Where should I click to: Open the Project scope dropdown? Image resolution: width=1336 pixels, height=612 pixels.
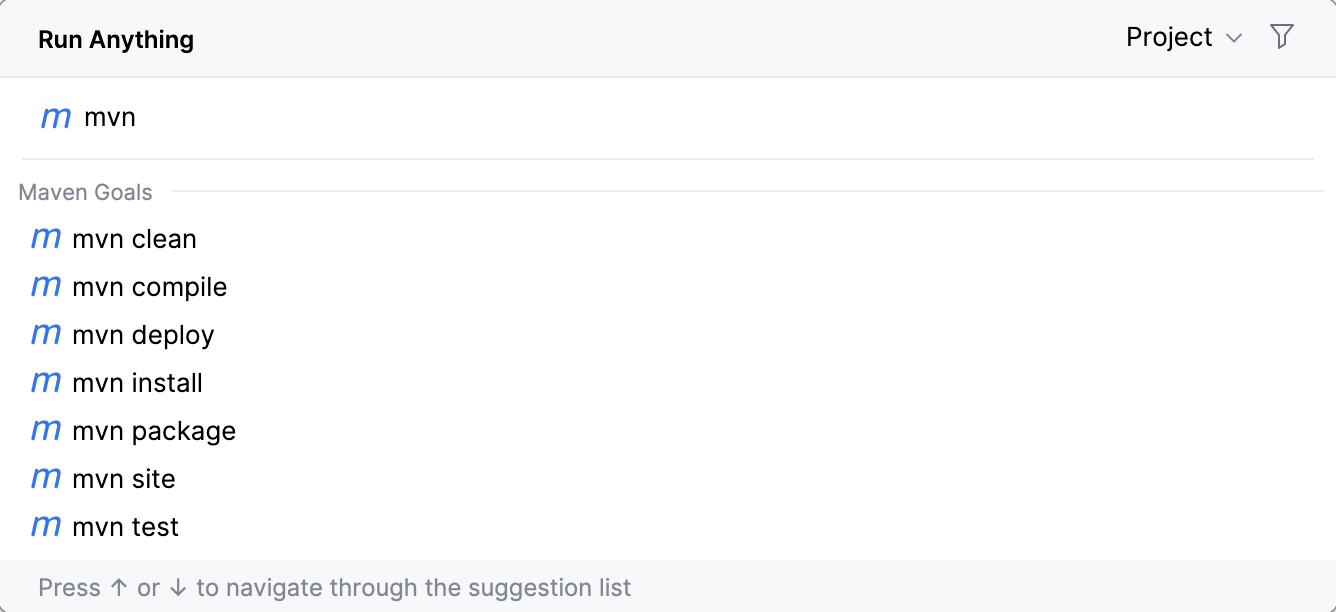point(1183,37)
